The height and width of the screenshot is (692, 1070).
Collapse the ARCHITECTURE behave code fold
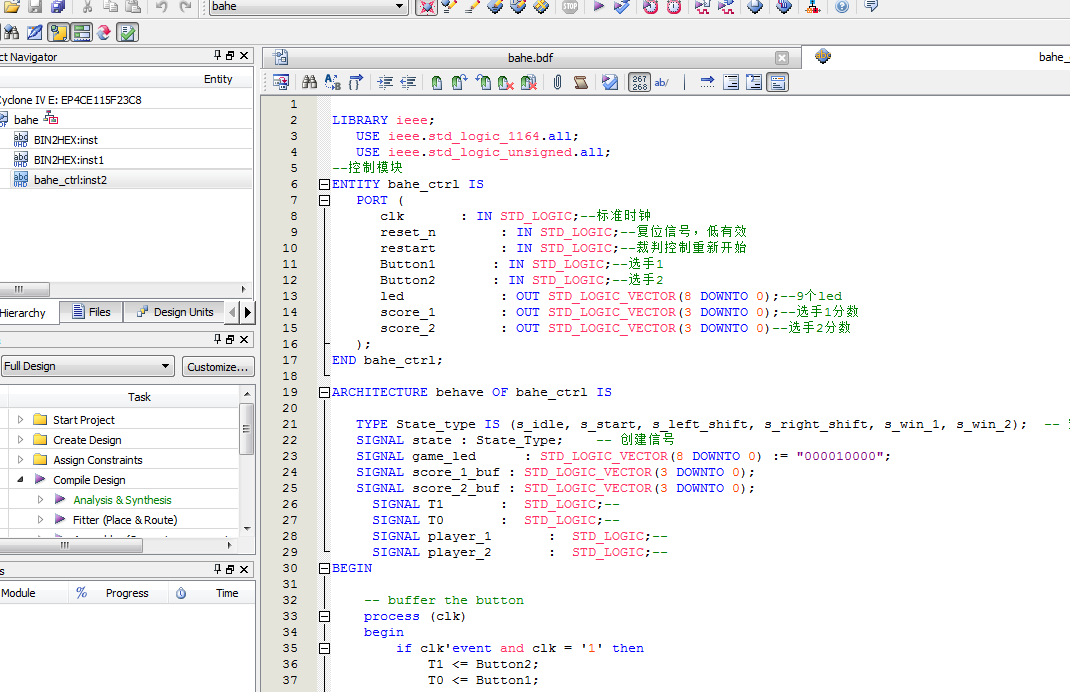click(324, 392)
